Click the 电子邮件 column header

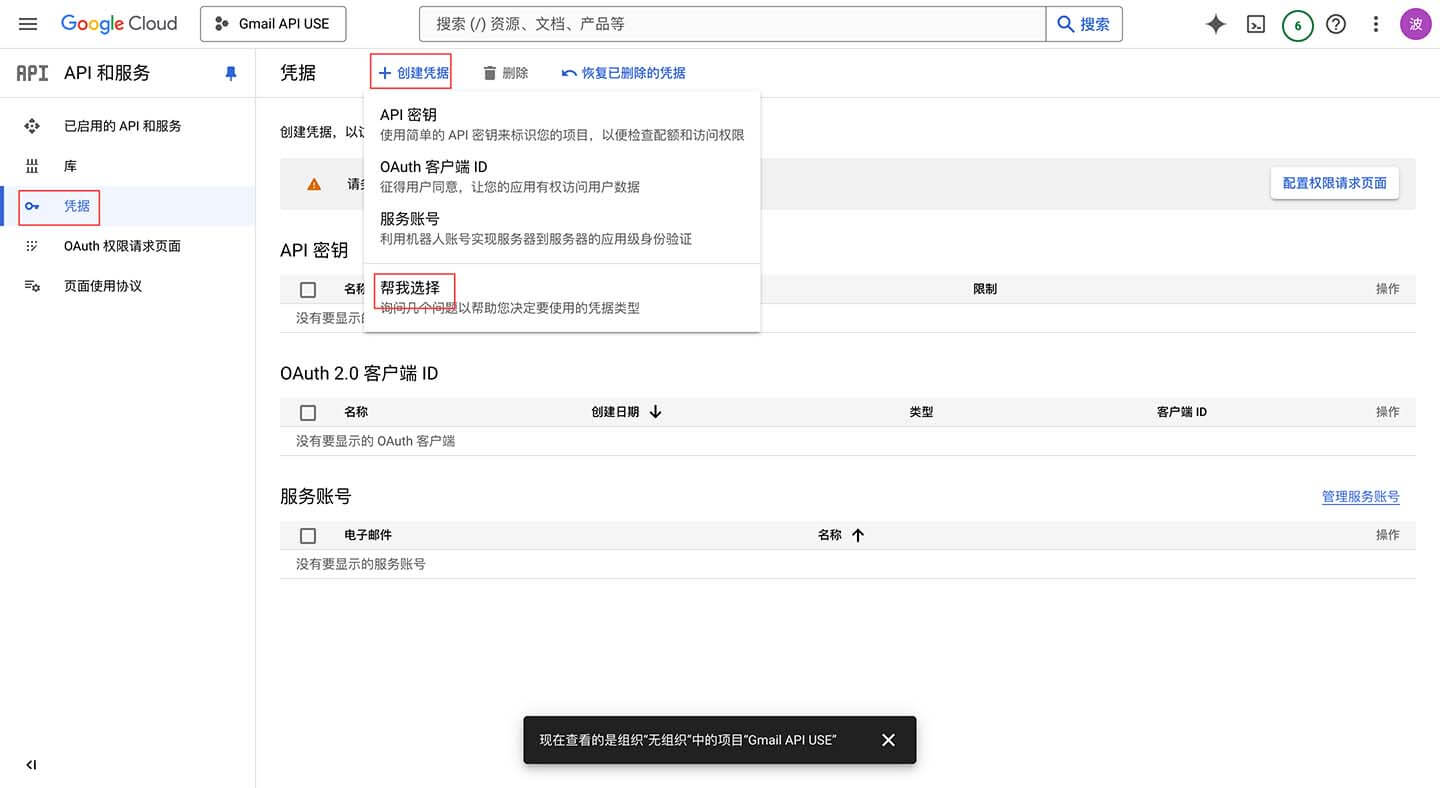coord(368,535)
